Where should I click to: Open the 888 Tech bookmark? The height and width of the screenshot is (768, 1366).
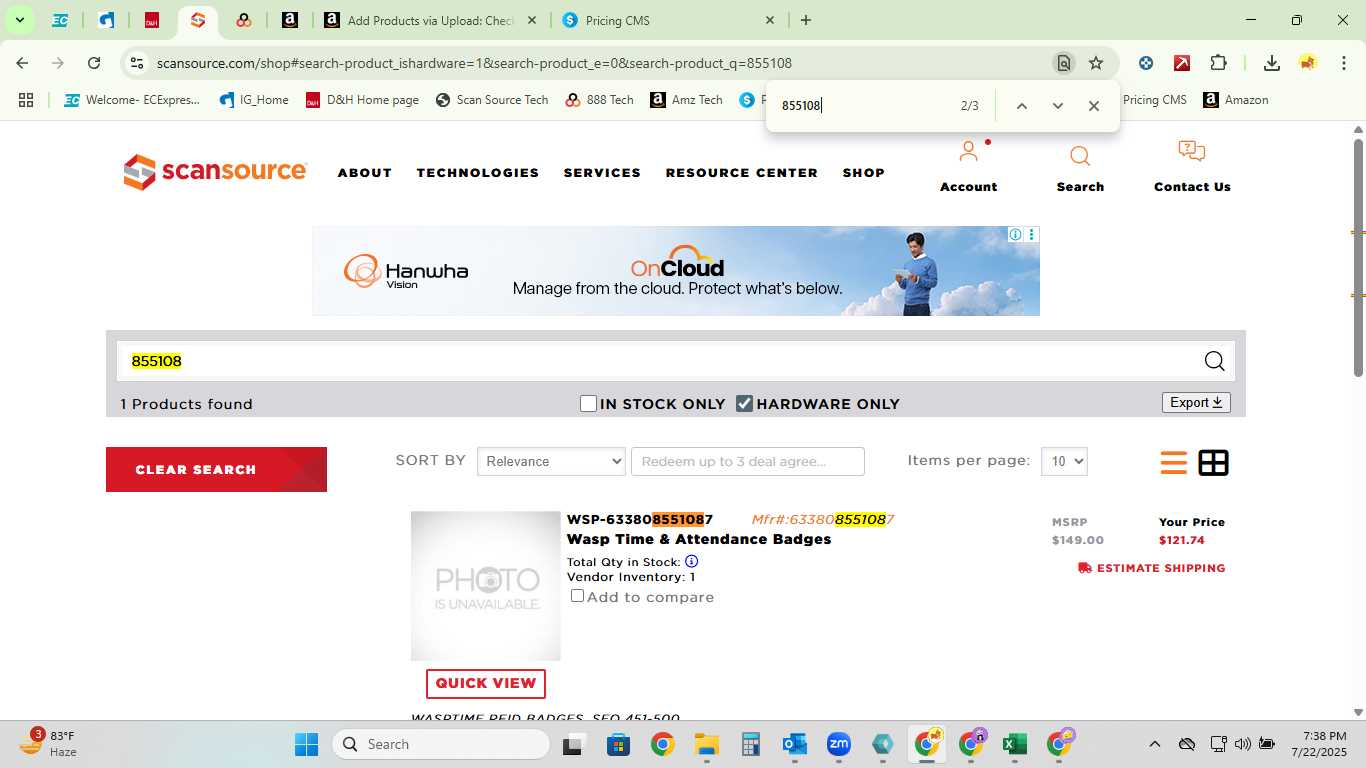[x=599, y=100]
